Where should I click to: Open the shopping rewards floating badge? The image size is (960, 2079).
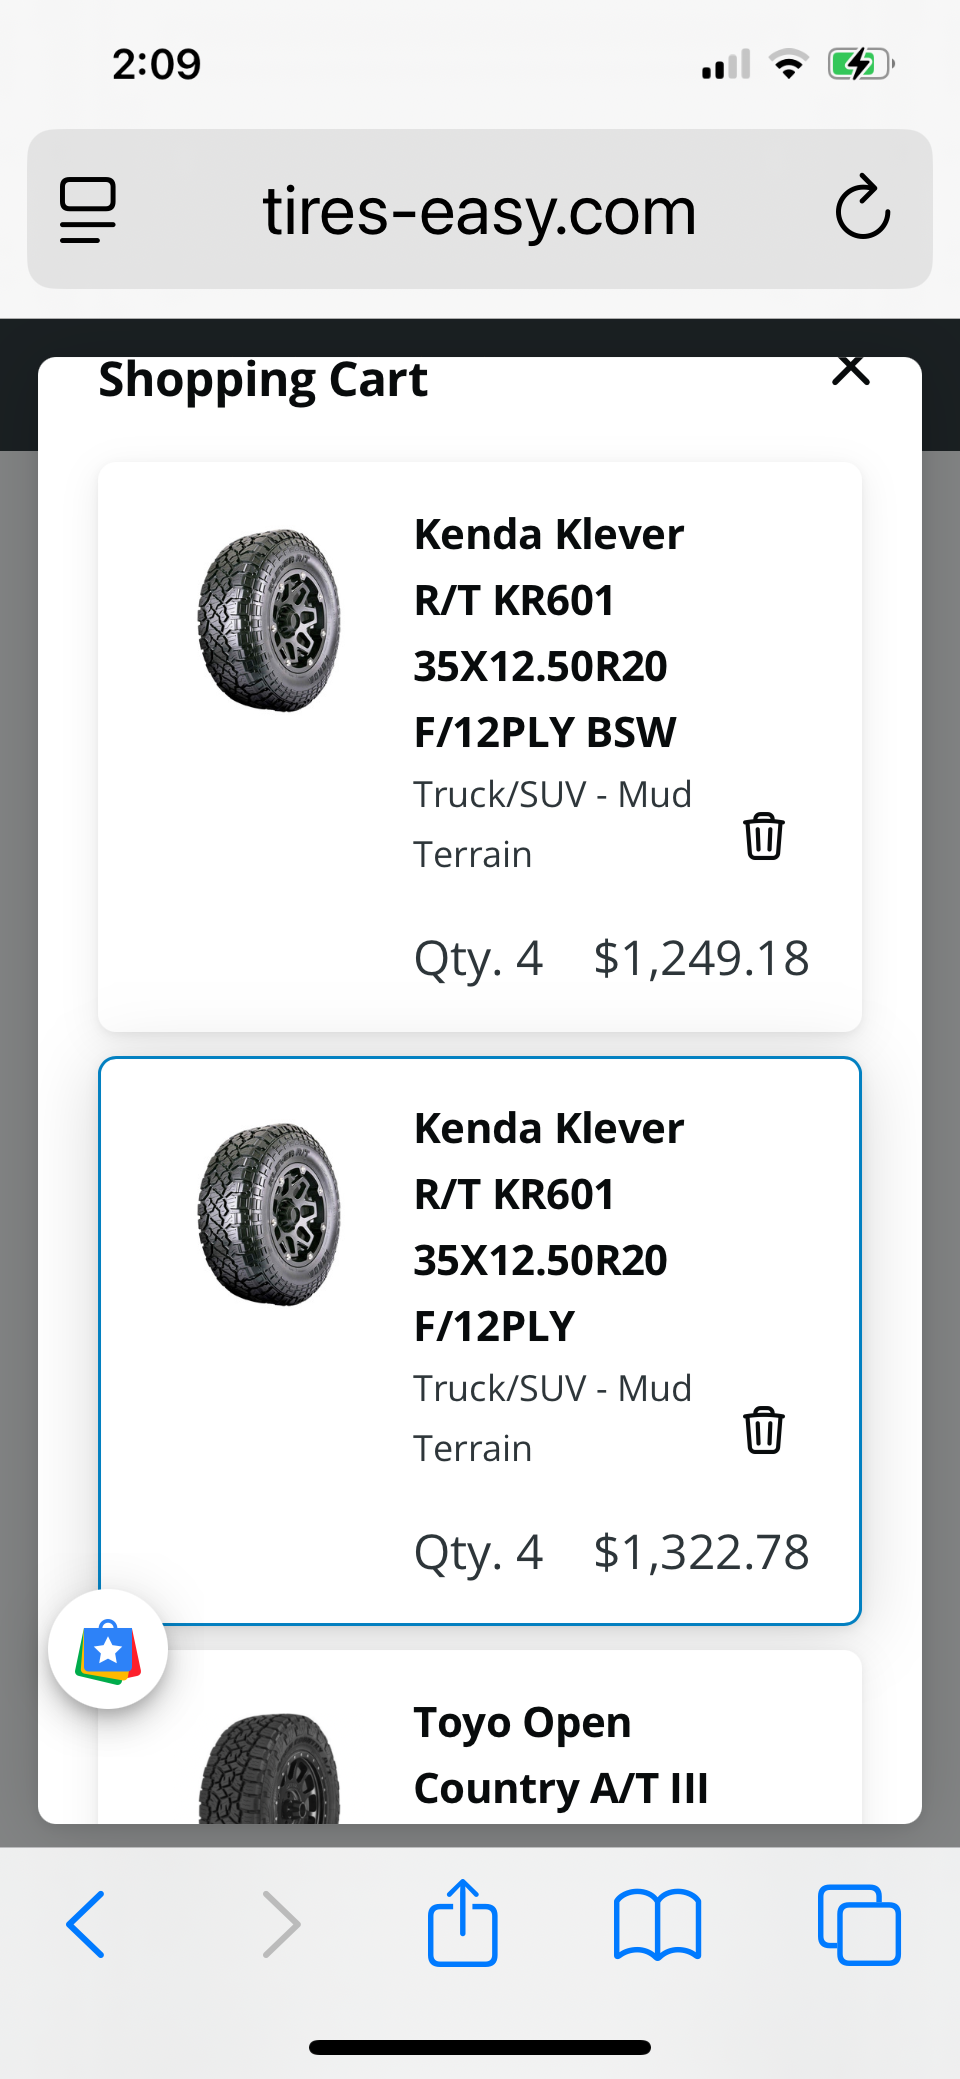click(108, 1649)
